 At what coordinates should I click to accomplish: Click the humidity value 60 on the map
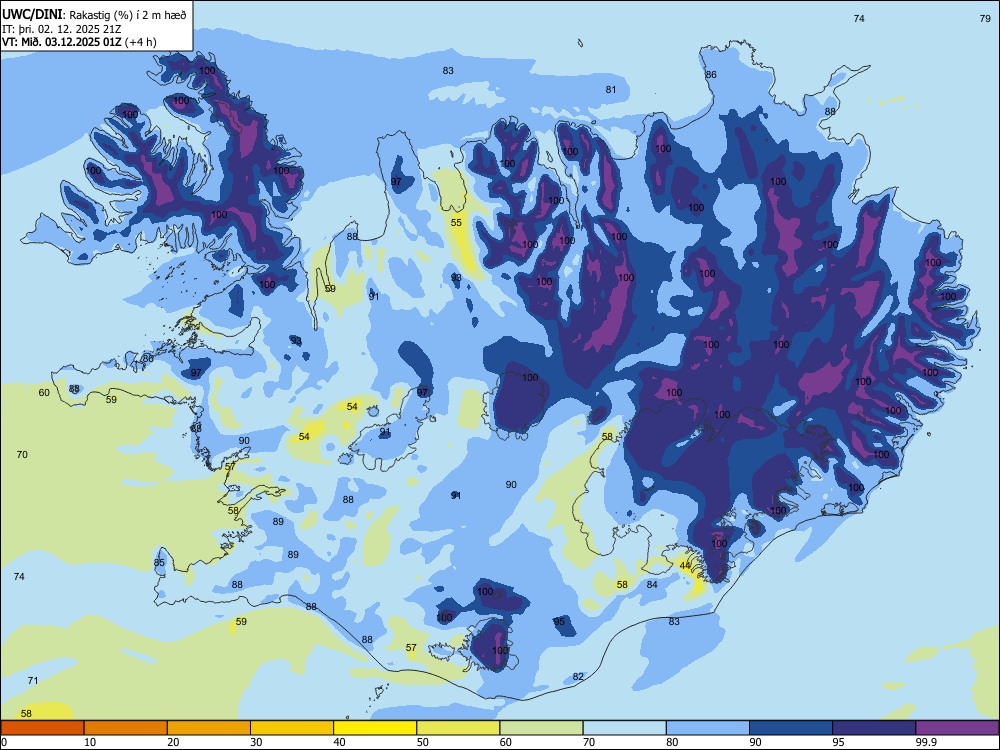[44, 392]
